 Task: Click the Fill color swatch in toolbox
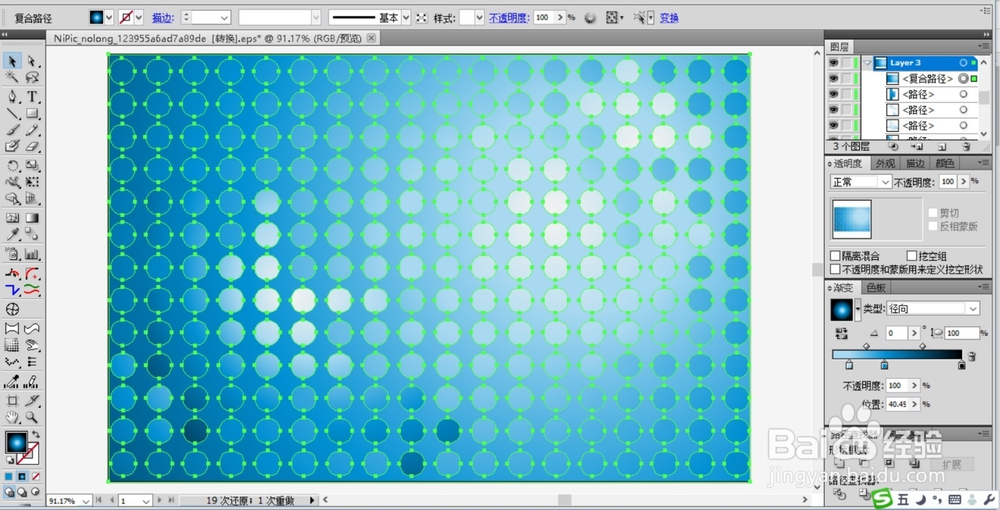(17, 442)
